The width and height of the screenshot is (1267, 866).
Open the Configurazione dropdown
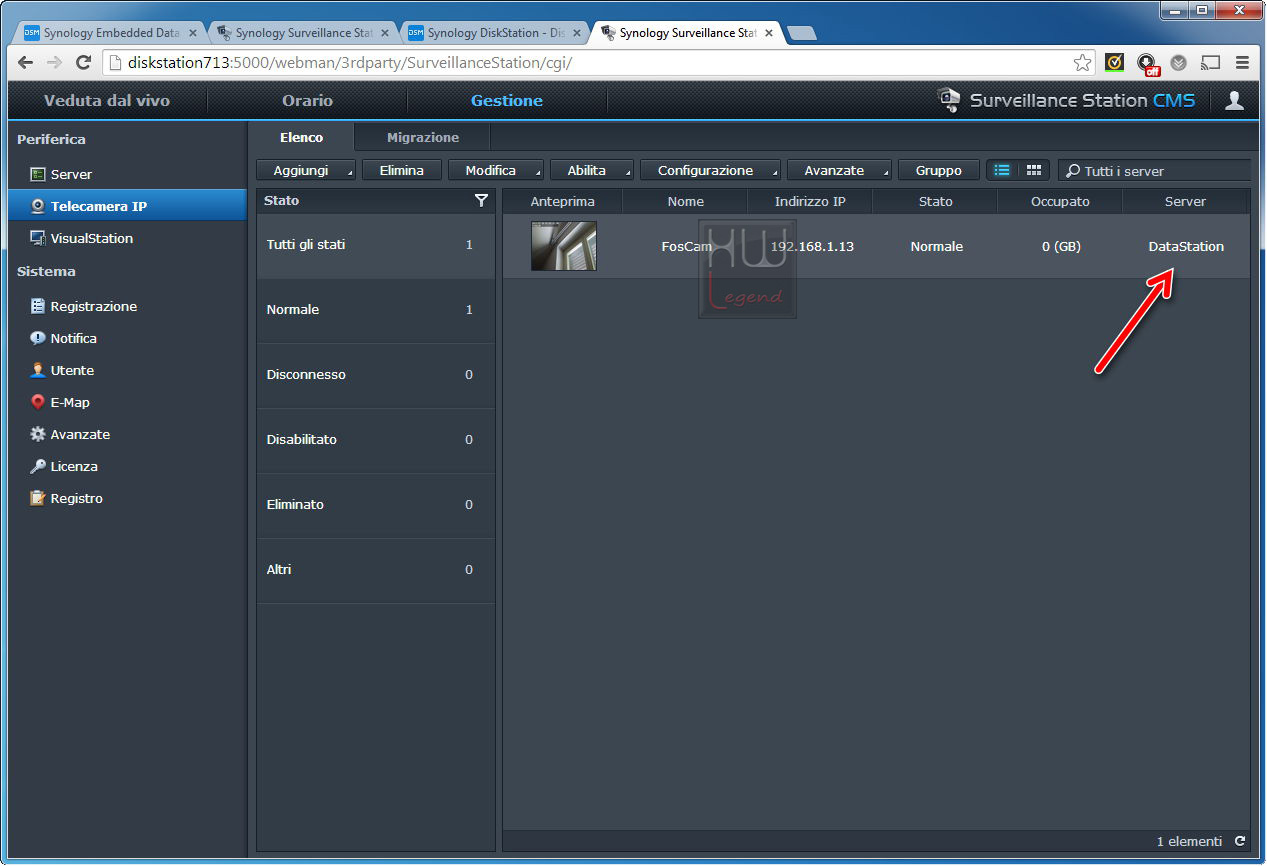710,170
